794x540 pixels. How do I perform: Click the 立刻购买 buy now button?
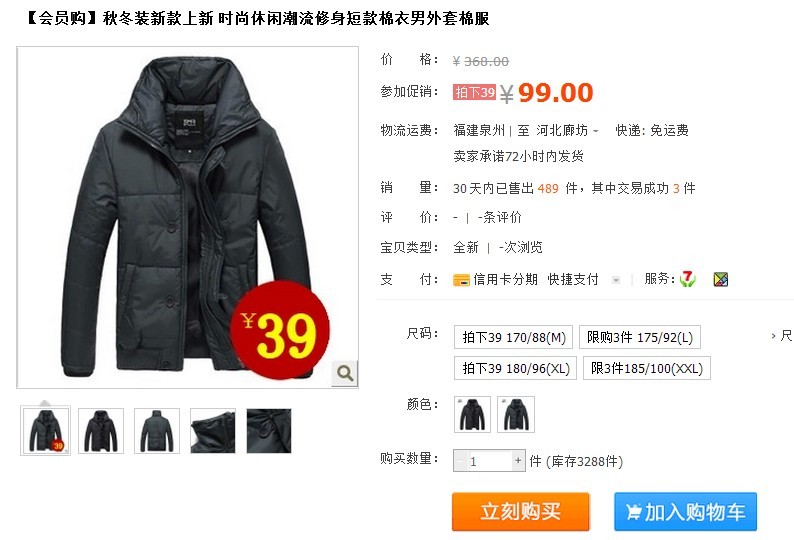point(521,512)
